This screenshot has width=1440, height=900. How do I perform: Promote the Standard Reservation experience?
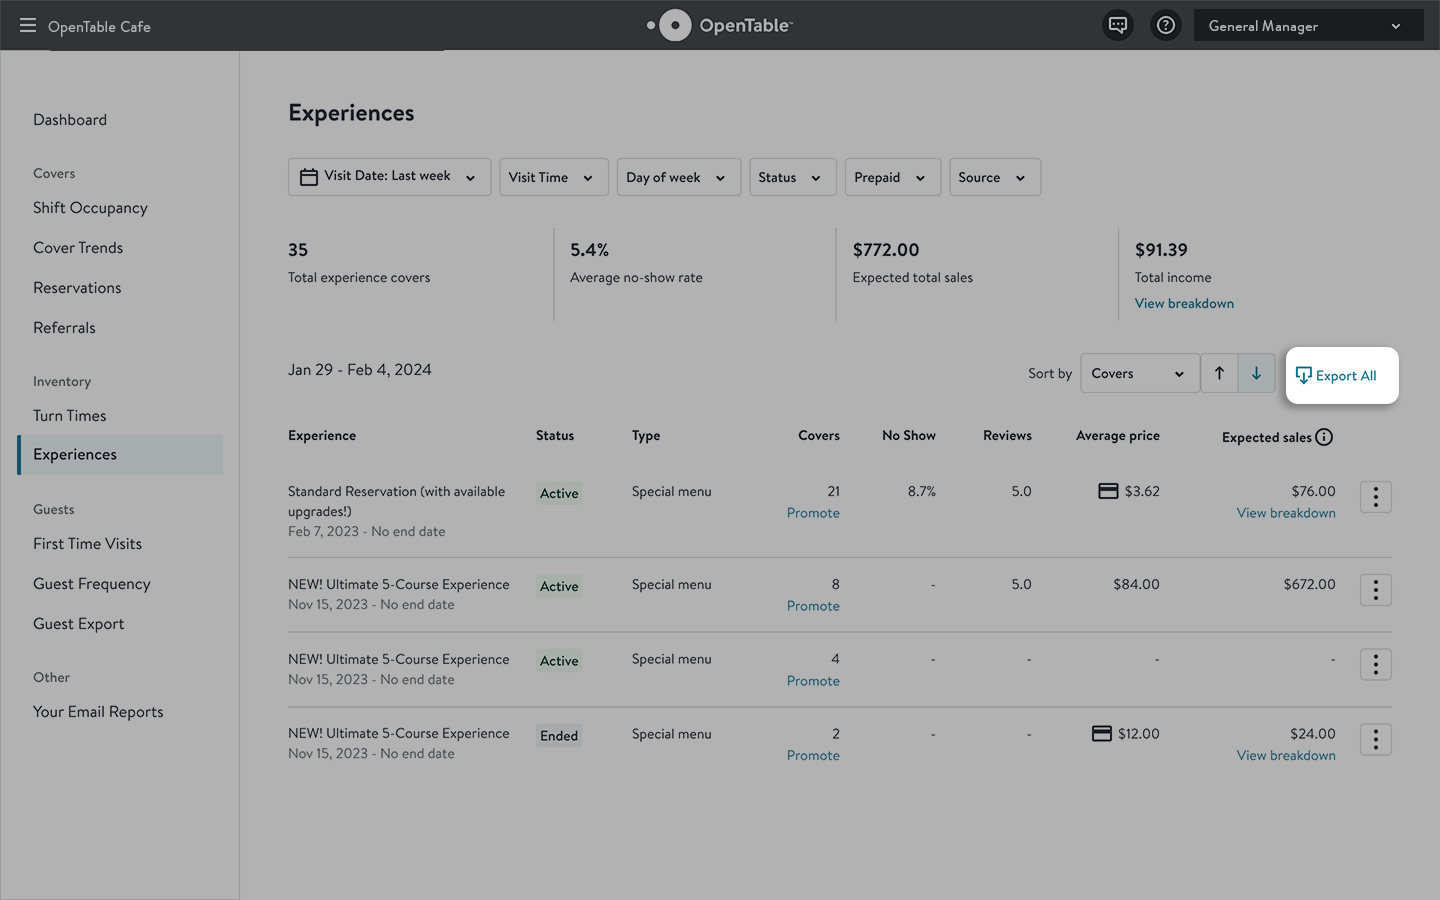(813, 513)
